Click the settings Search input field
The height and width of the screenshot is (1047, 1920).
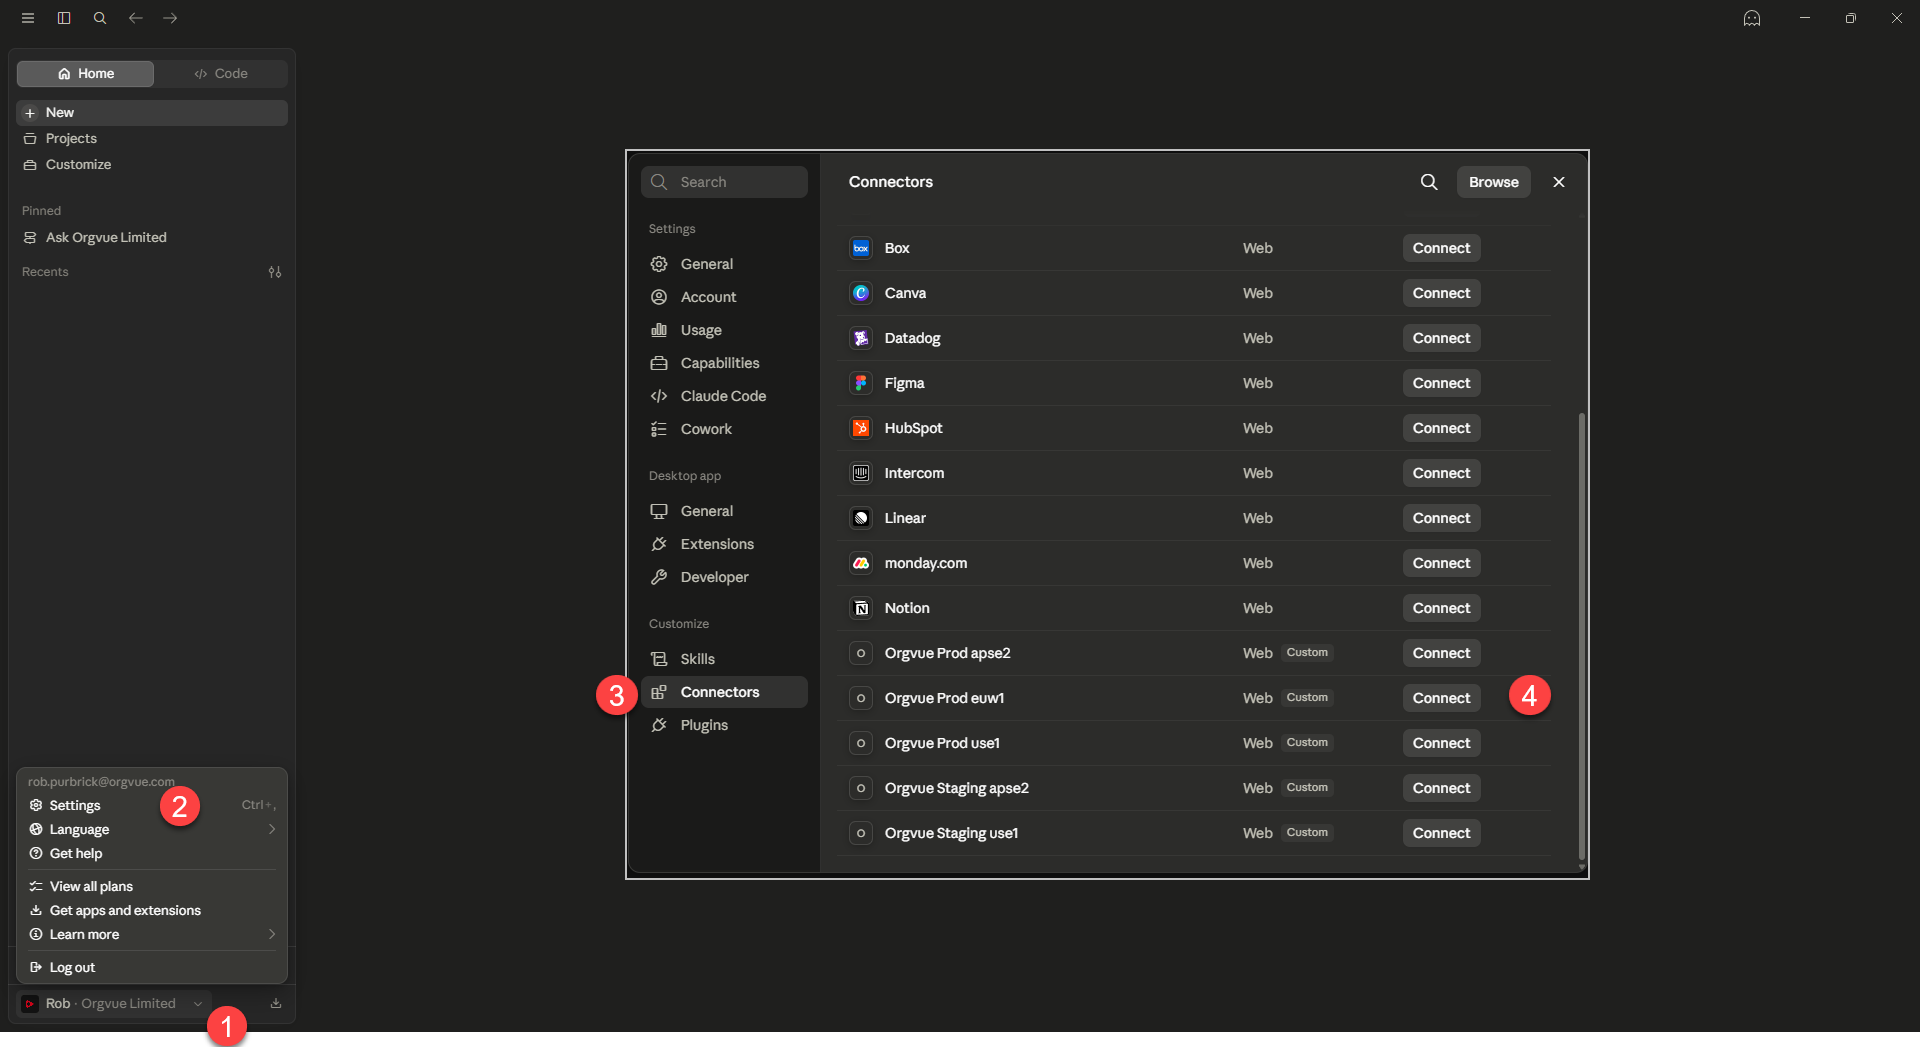coord(724,182)
